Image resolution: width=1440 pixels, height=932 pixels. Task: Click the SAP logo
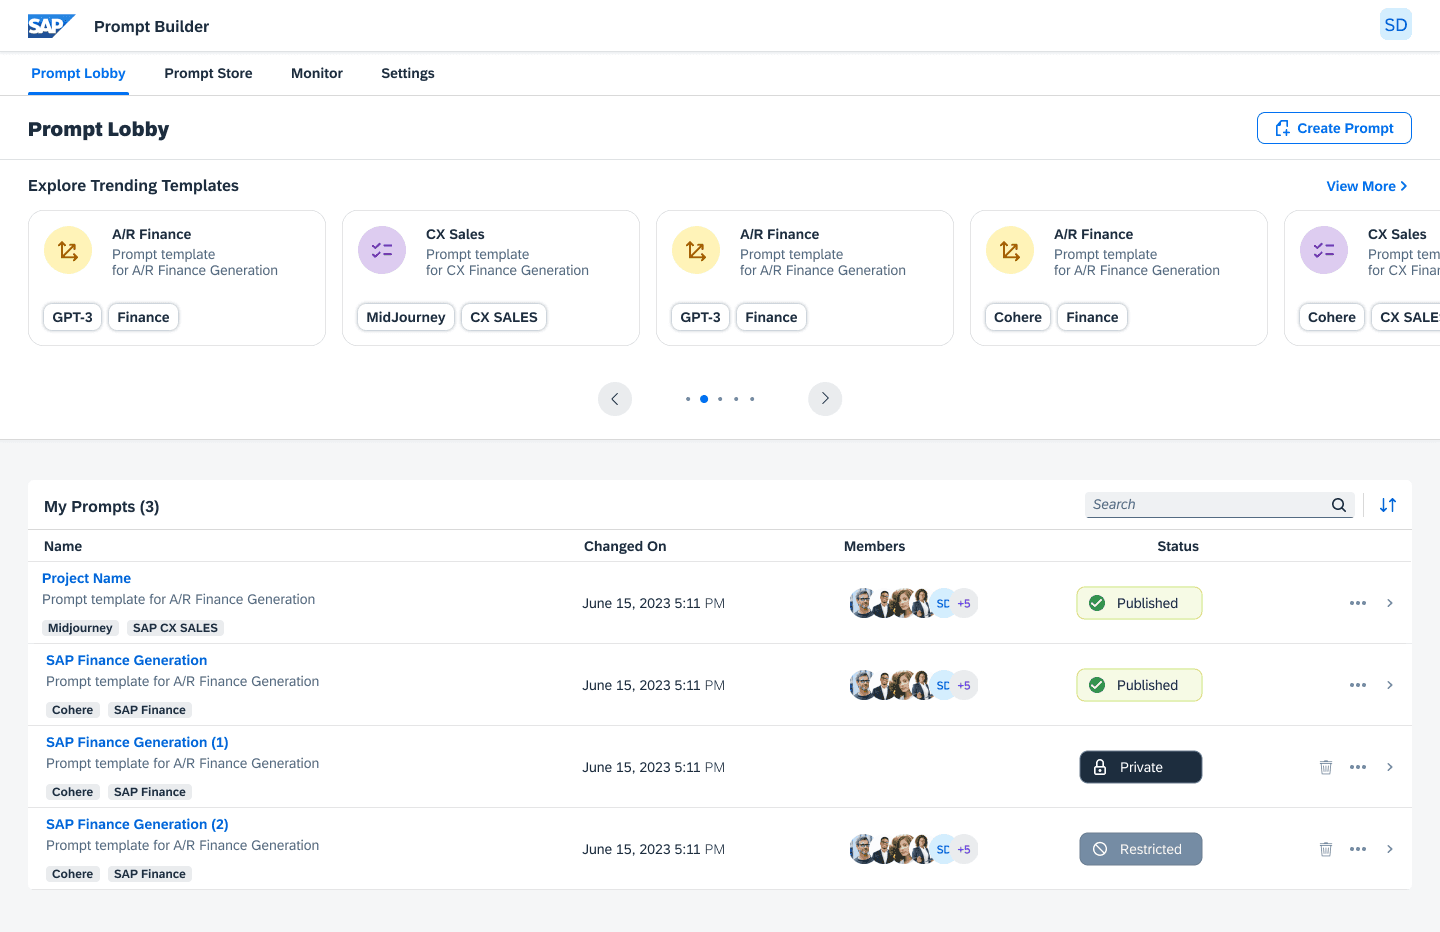(x=51, y=26)
